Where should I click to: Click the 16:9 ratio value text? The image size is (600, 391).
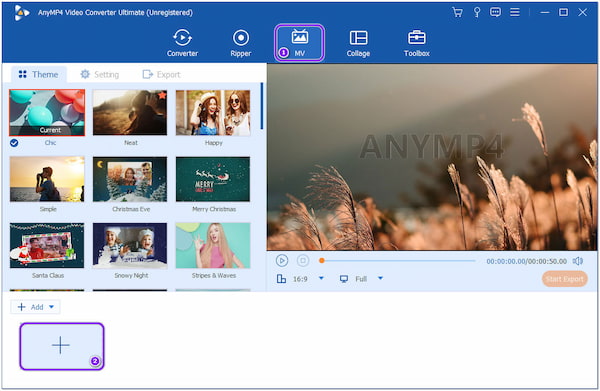[x=300, y=279]
